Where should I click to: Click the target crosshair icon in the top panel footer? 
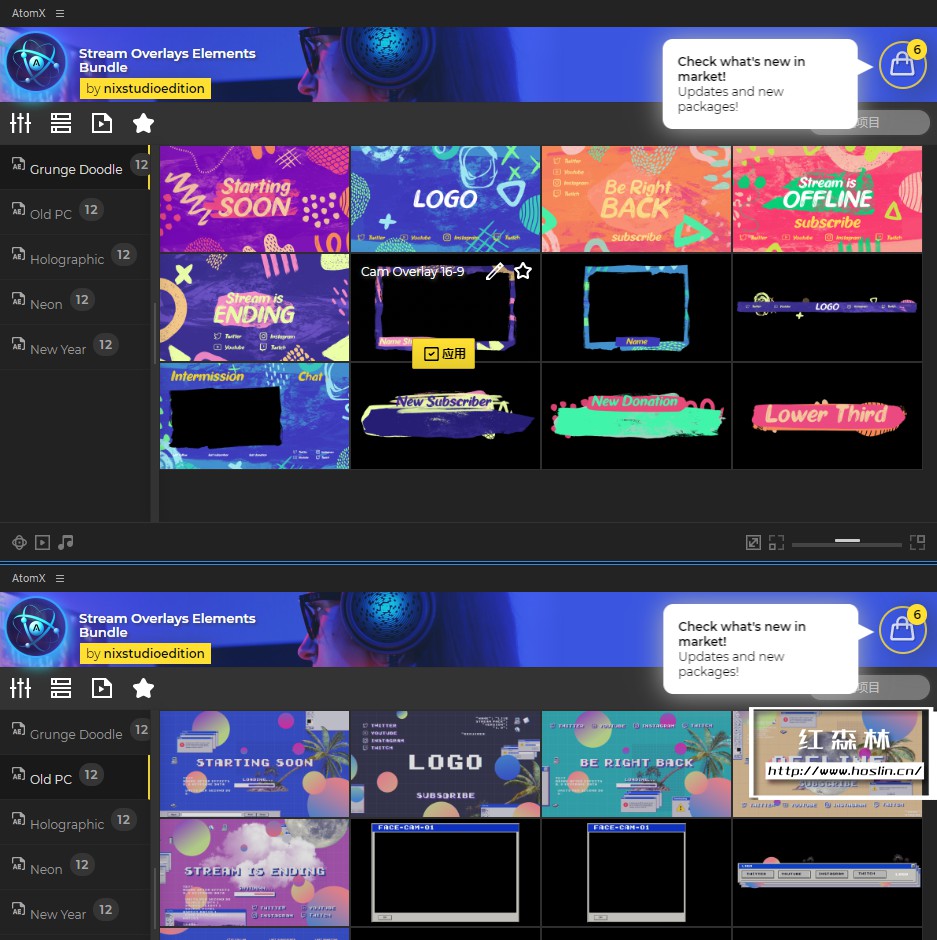tap(19, 543)
